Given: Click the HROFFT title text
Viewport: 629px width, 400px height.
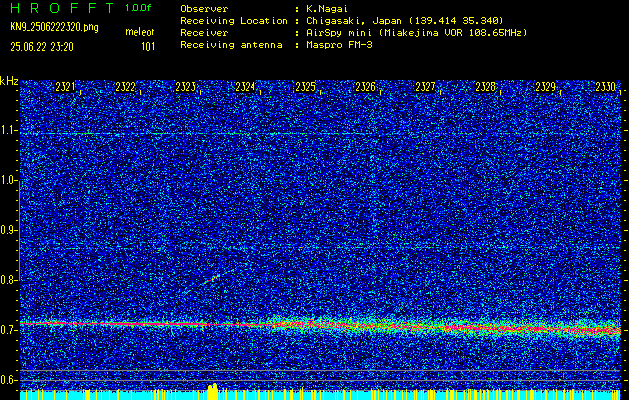Looking at the screenshot, I should pyautogui.click(x=62, y=8).
